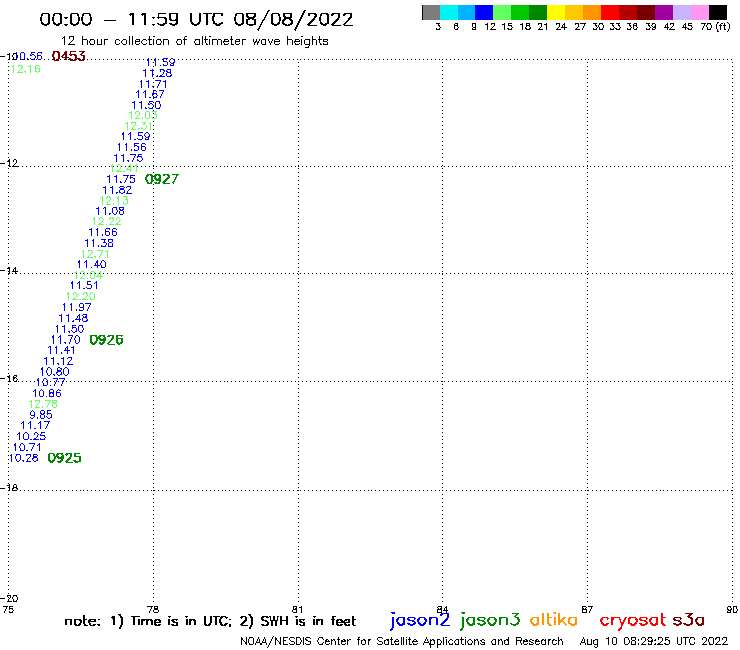Select the wave height value 11.41
The width and height of the screenshot is (740, 650).
pos(61,350)
